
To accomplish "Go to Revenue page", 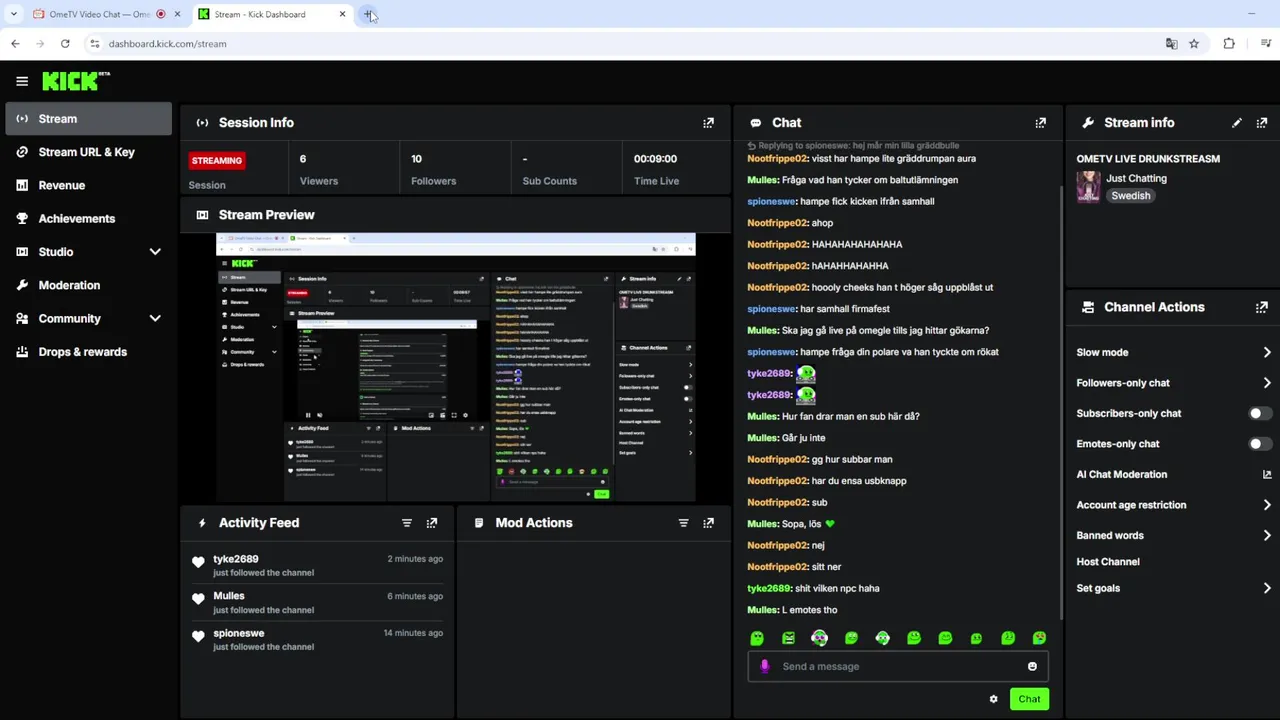I will coord(88,185).
